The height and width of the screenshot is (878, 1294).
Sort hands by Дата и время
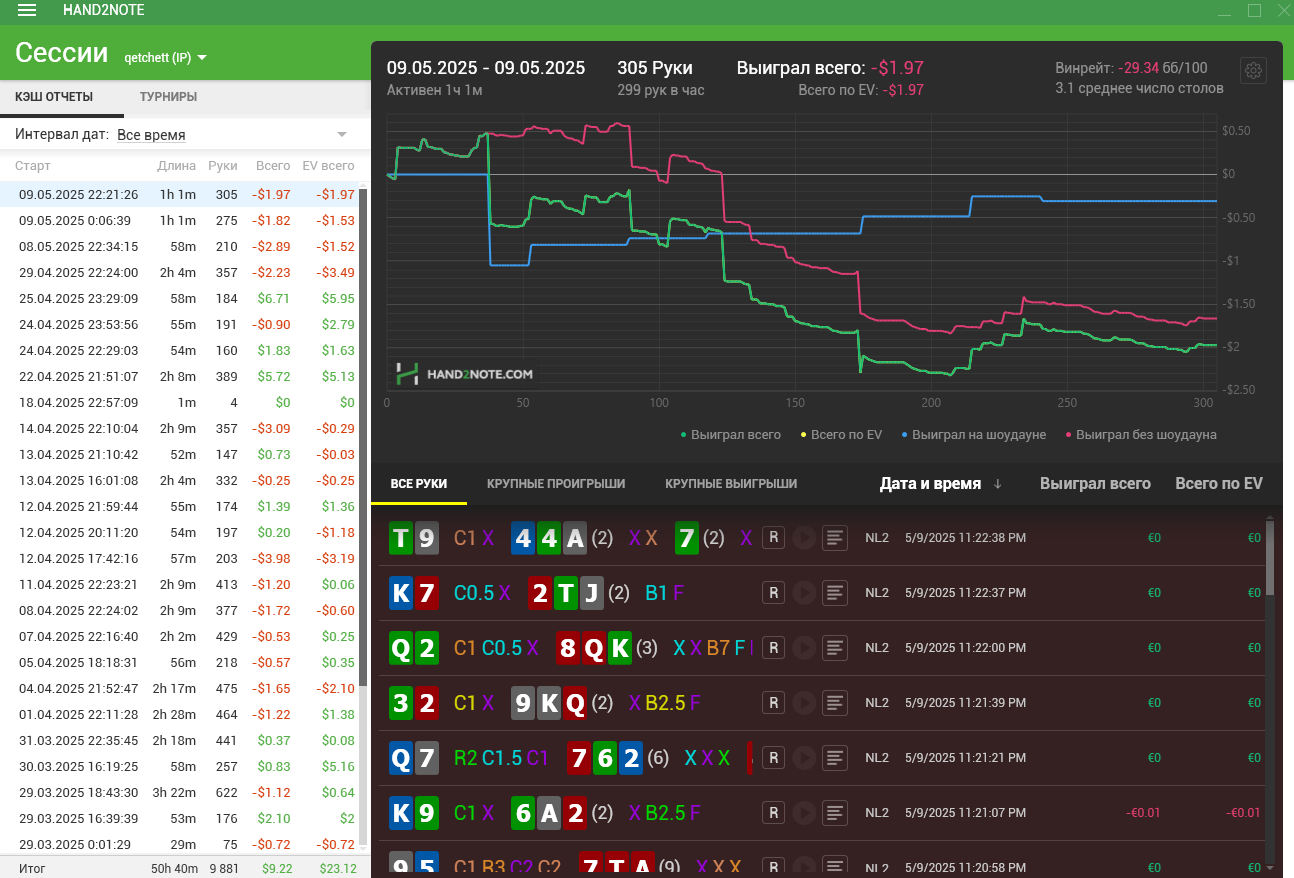(930, 484)
